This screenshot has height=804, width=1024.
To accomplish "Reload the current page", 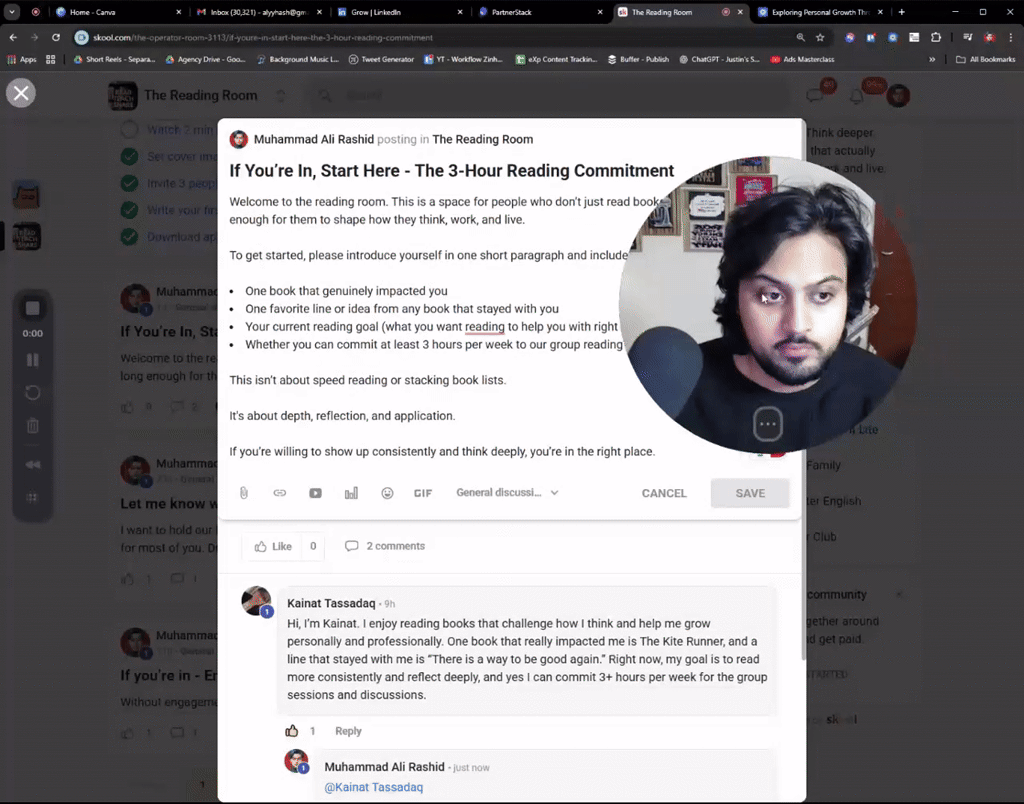I will coord(56,37).
